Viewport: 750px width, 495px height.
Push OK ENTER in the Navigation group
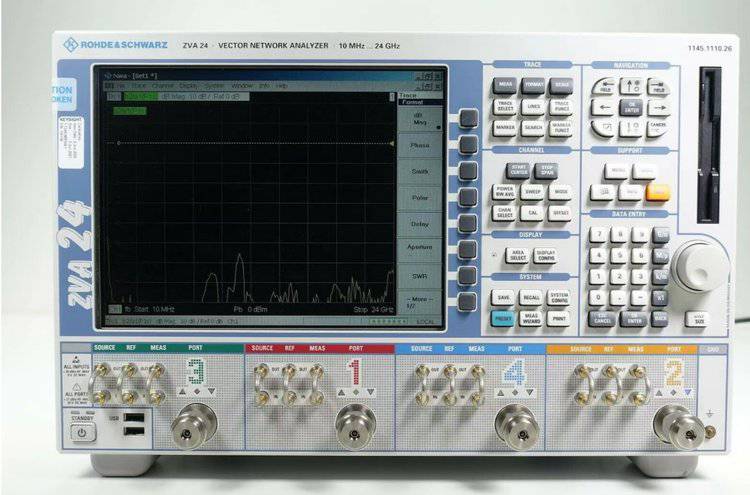coord(632,108)
